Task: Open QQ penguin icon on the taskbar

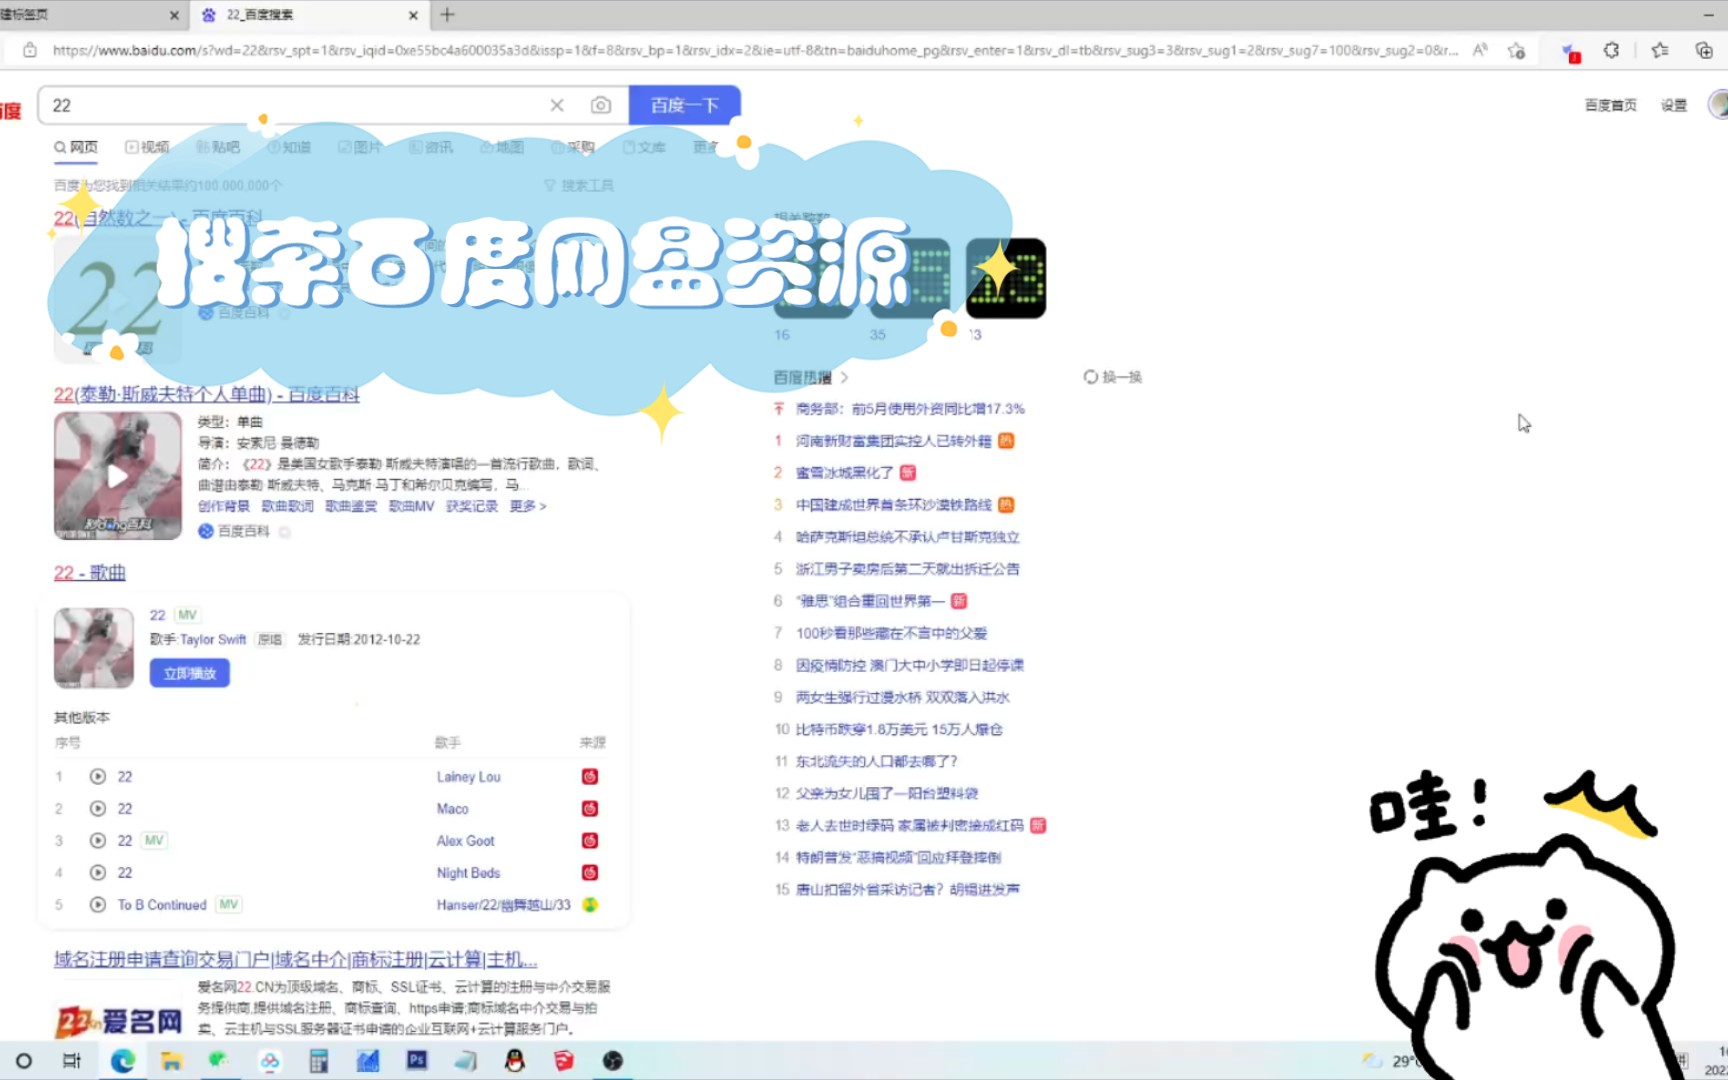Action: tap(515, 1061)
